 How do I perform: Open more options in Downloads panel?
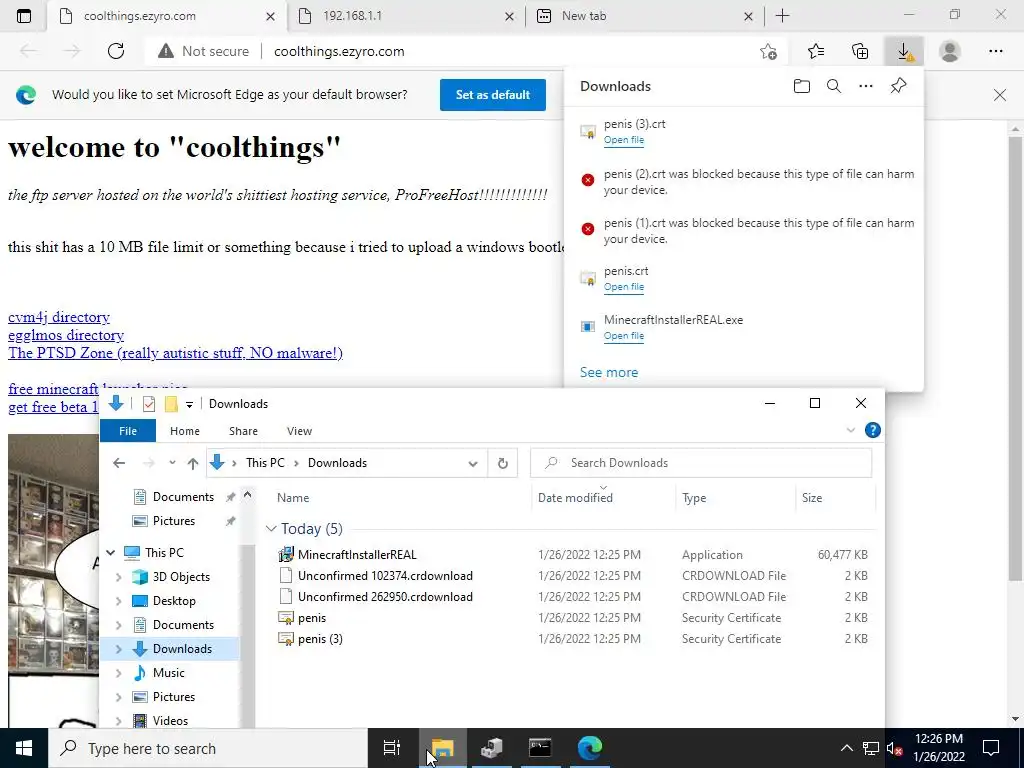click(x=865, y=86)
